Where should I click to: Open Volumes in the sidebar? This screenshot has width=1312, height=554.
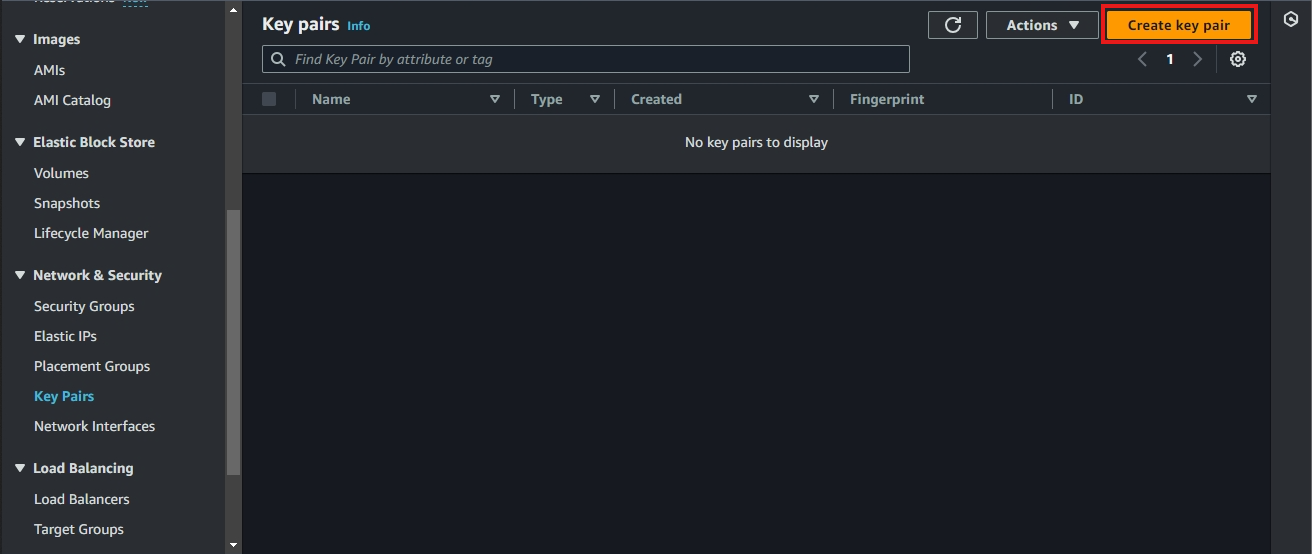pos(61,173)
